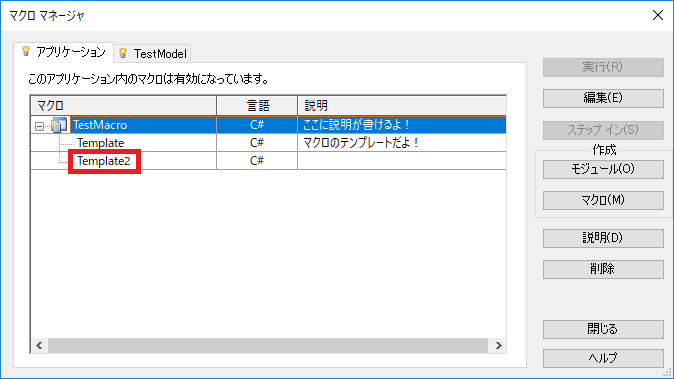Create a new module with モジュール(O)

[603, 169]
